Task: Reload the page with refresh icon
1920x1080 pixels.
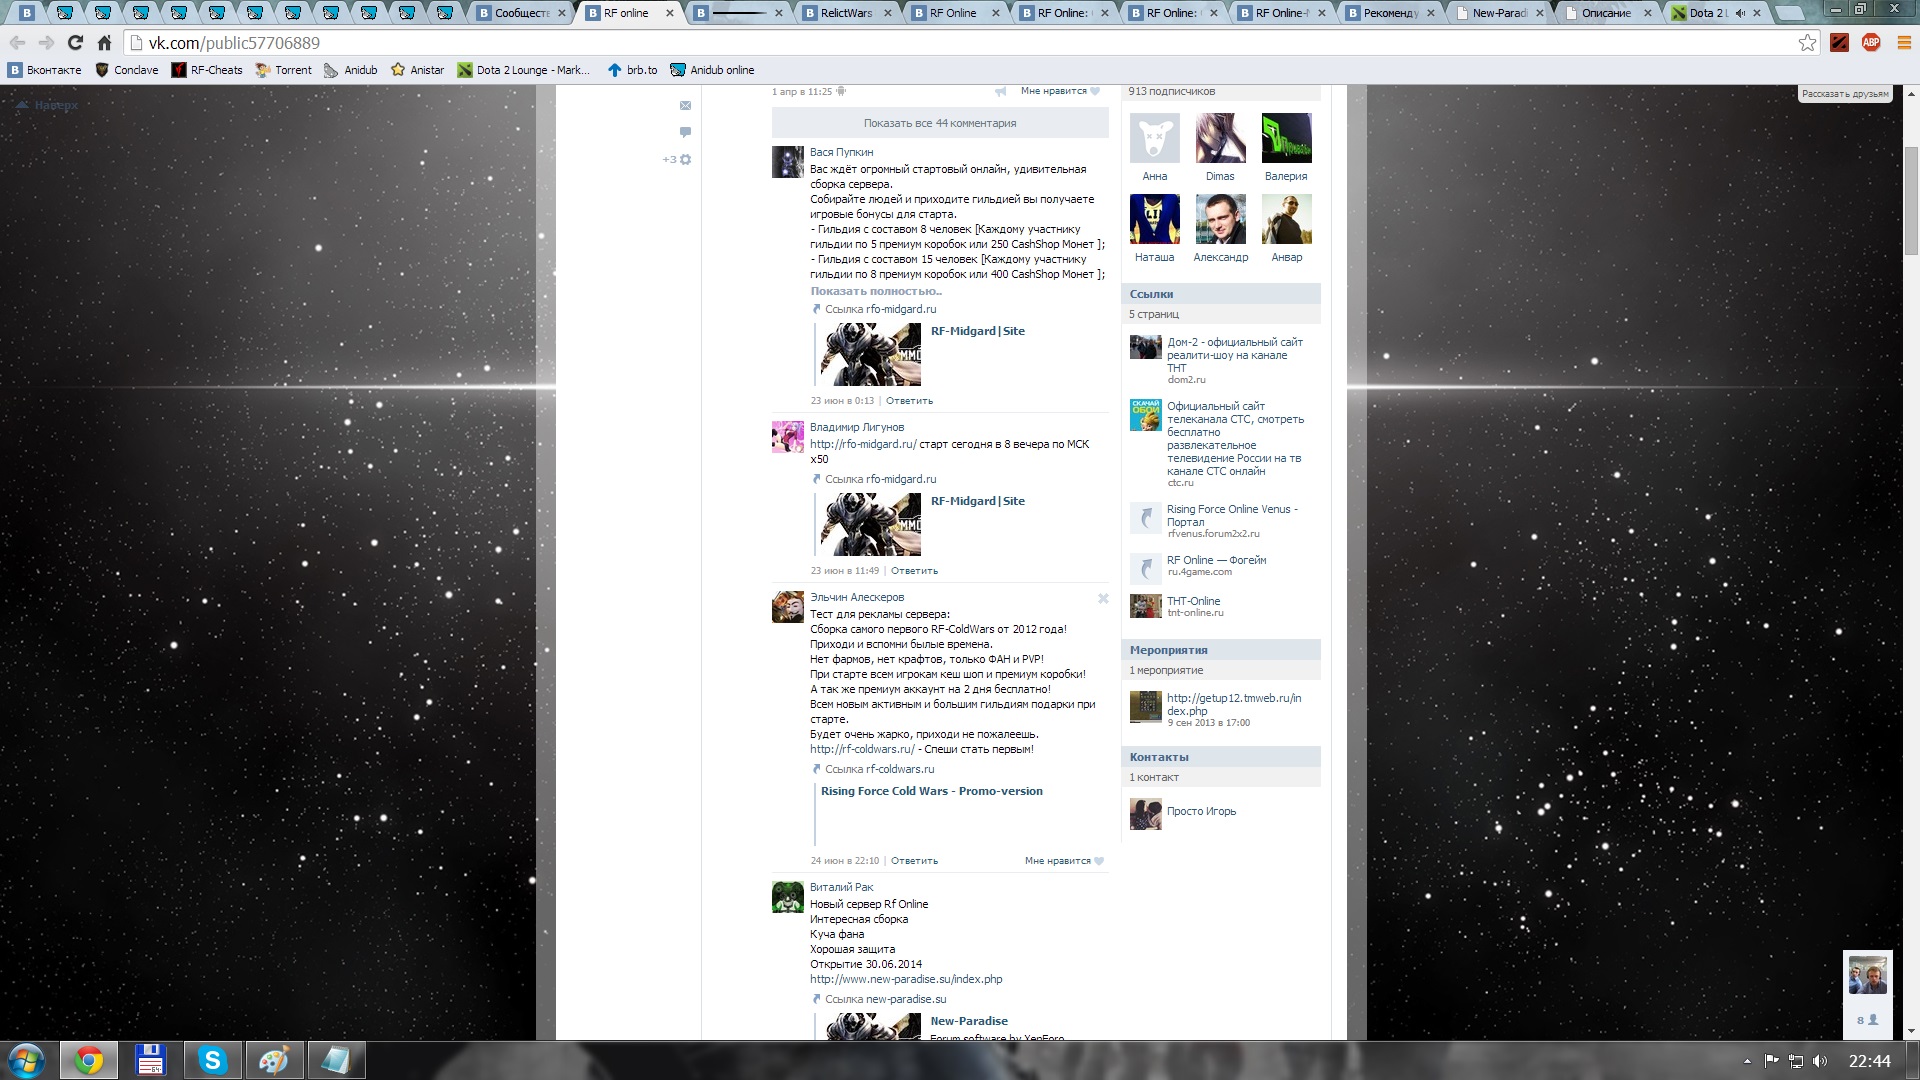Action: coord(75,43)
